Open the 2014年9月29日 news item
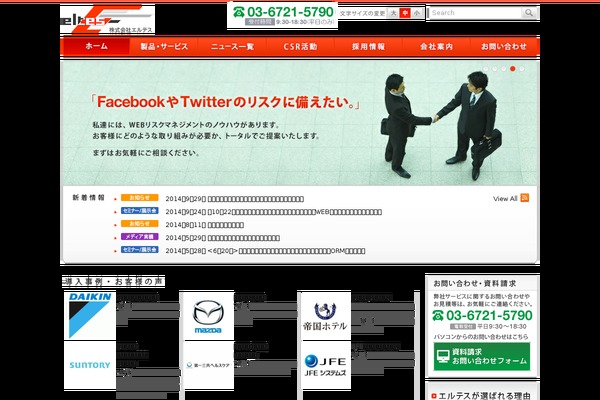Image resolution: width=600 pixels, height=400 pixels. [235, 199]
